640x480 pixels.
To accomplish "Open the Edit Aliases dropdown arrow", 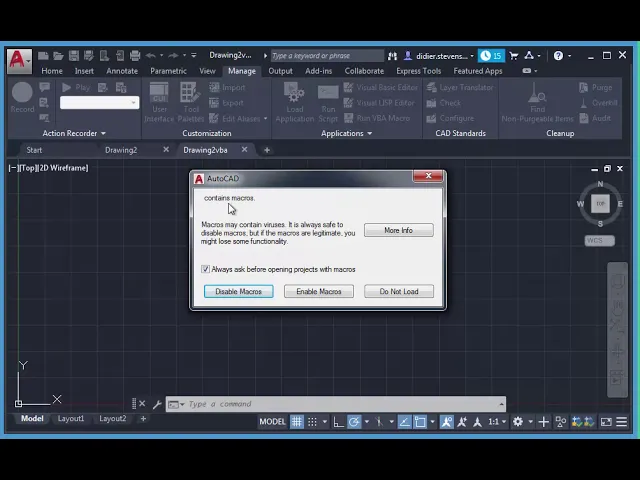I will (266, 119).
